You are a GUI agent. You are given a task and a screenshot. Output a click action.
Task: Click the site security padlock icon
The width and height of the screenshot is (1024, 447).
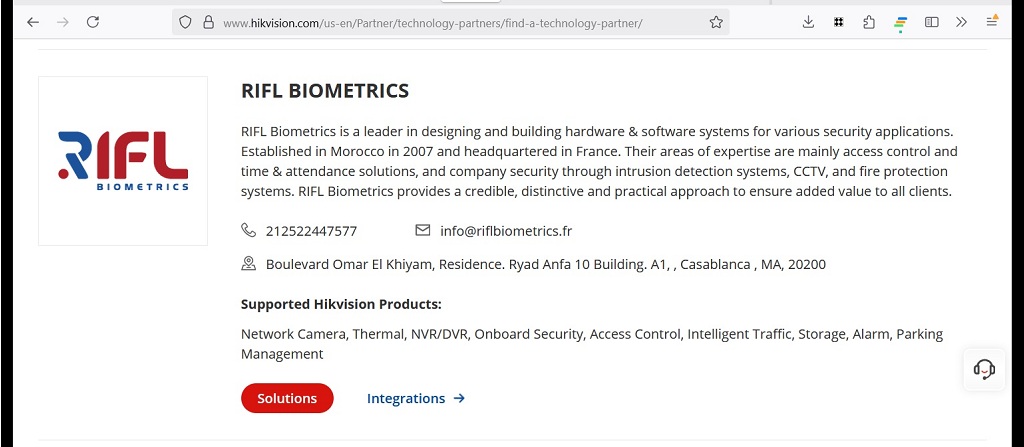[208, 22]
